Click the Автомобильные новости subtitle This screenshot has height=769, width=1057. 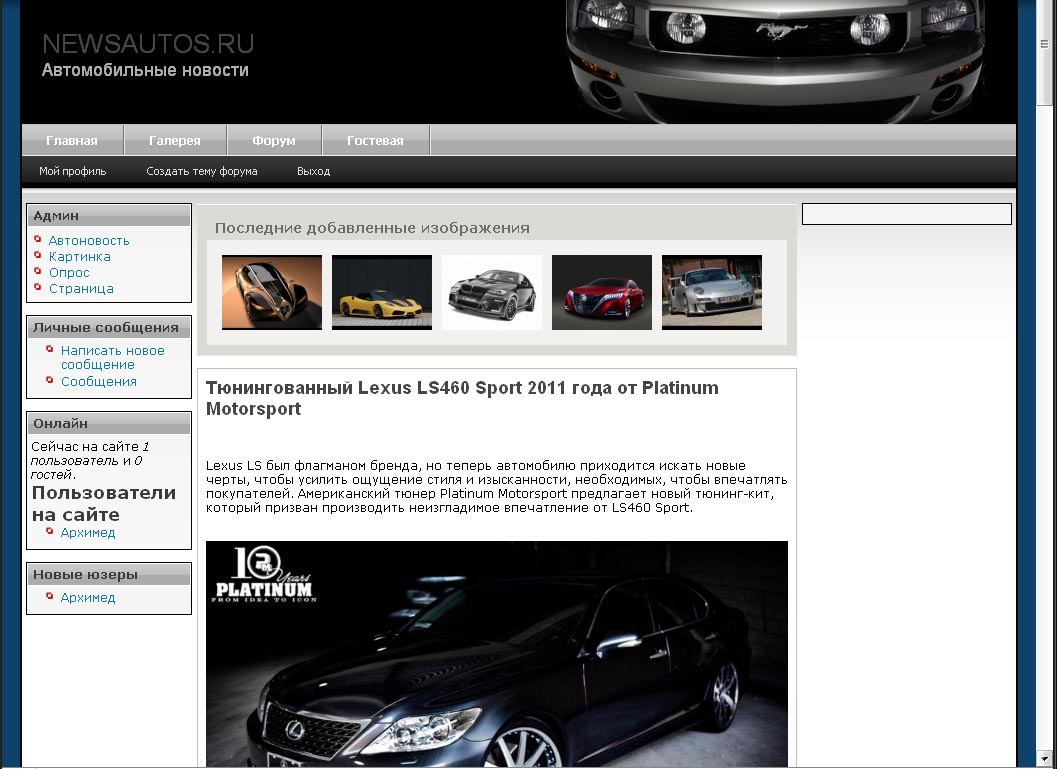click(x=145, y=70)
